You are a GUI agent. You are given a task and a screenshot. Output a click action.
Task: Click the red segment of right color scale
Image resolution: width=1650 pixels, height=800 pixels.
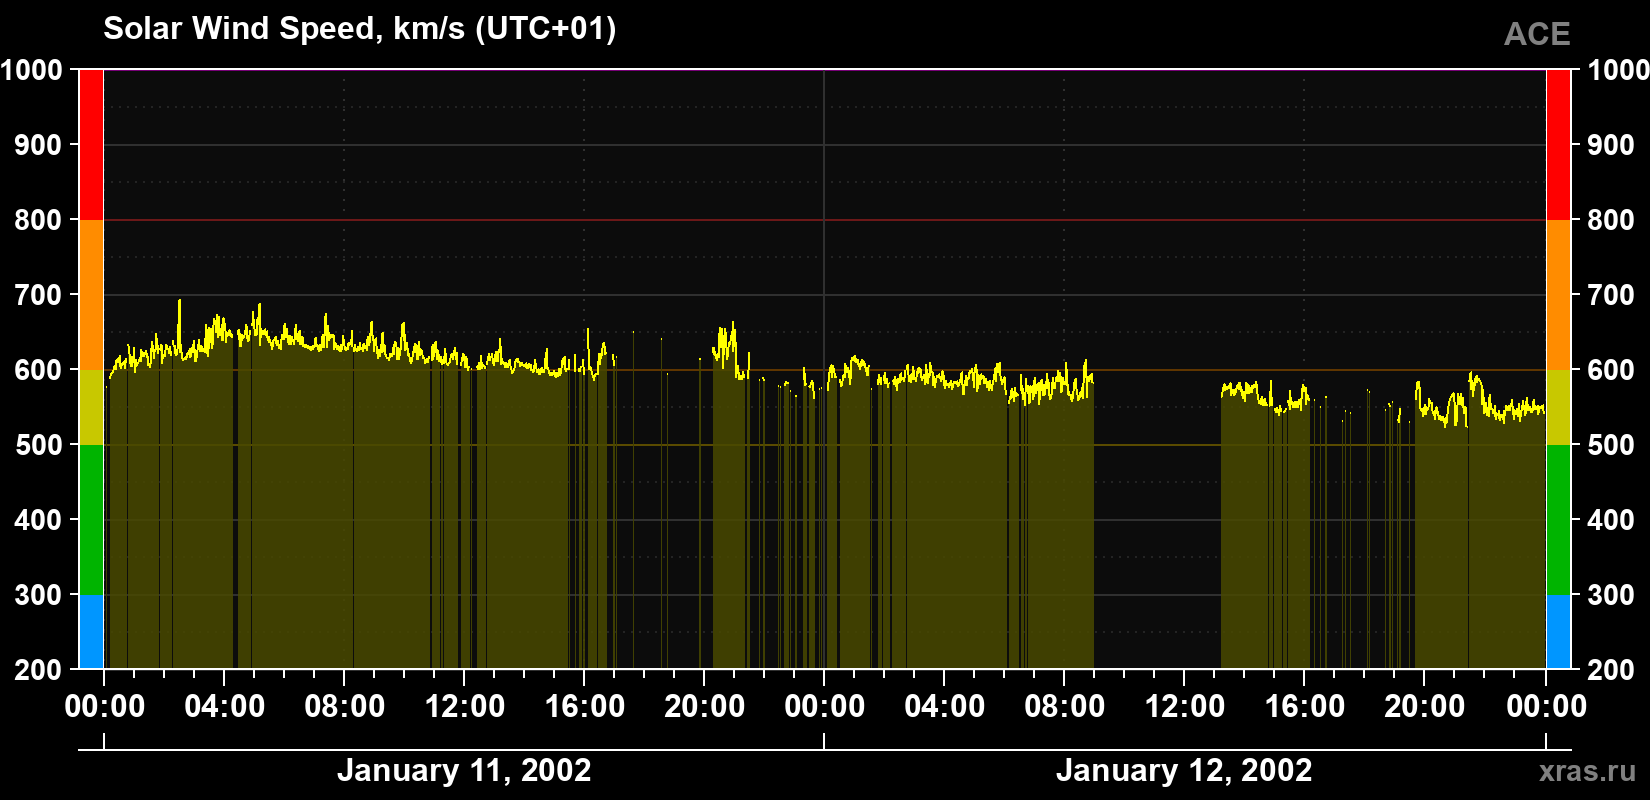pyautogui.click(x=1558, y=145)
